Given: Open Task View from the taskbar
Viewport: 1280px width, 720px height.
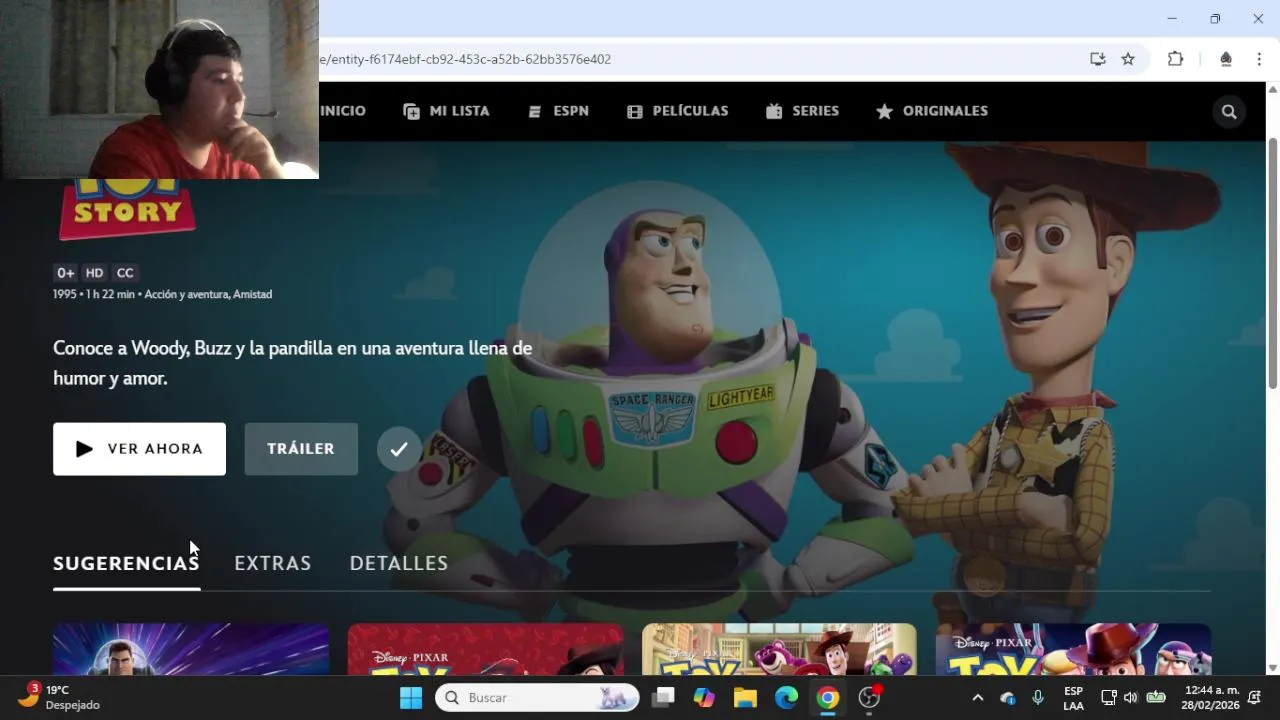Looking at the screenshot, I should click(662, 698).
